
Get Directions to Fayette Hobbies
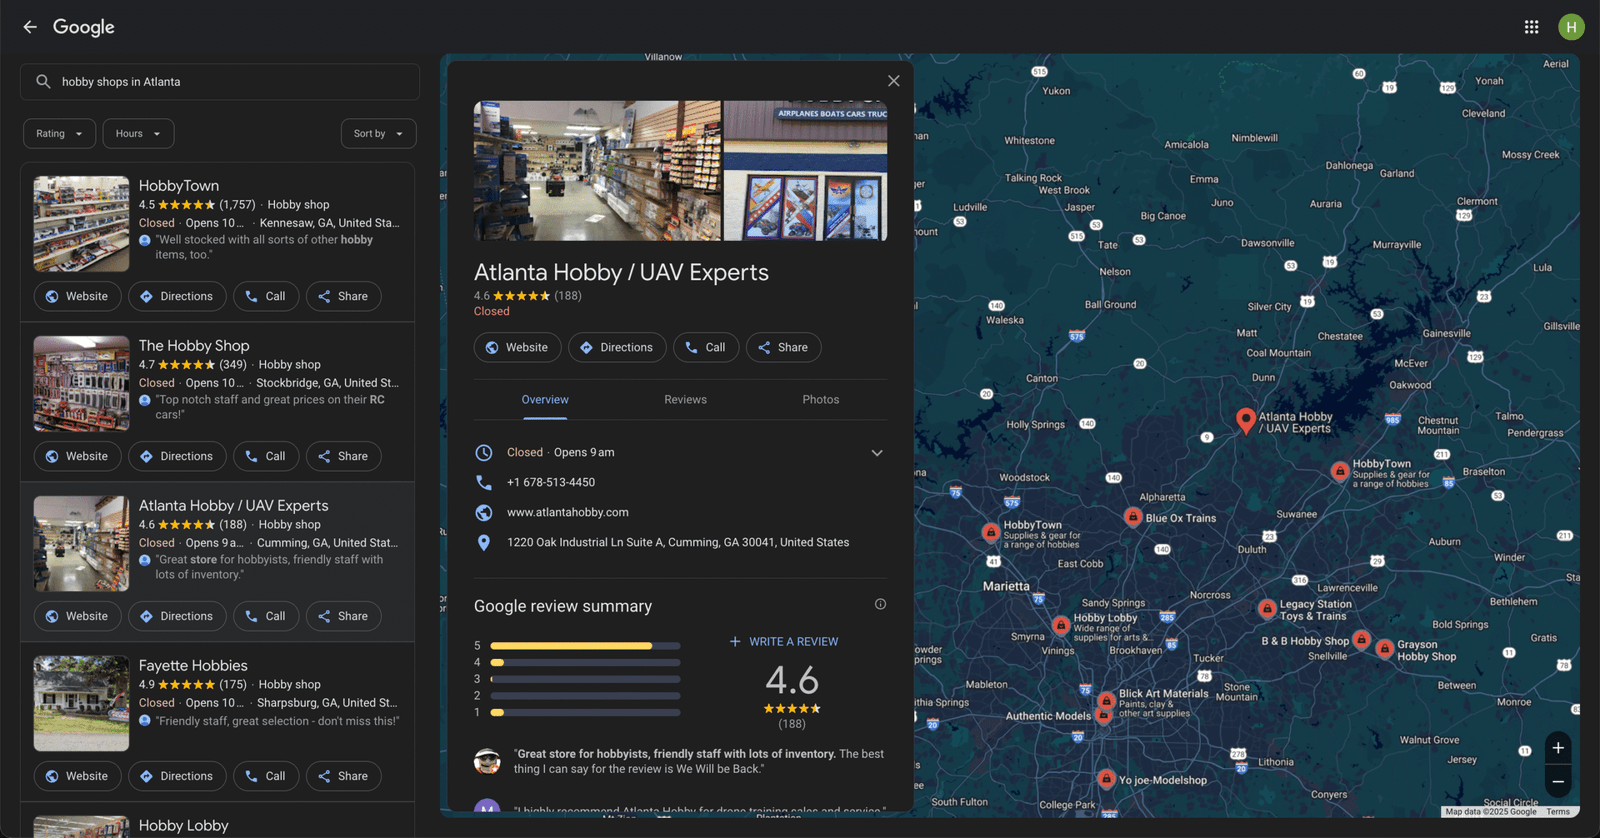[x=177, y=776]
